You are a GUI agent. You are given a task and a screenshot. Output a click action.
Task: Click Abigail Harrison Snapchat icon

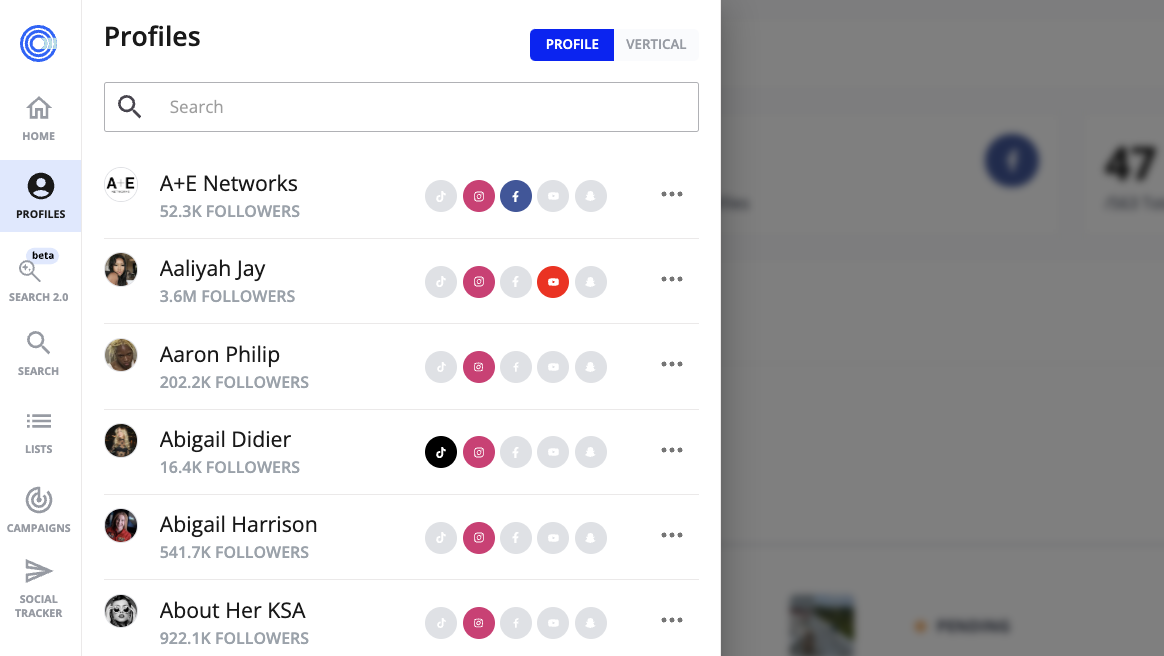coord(591,538)
